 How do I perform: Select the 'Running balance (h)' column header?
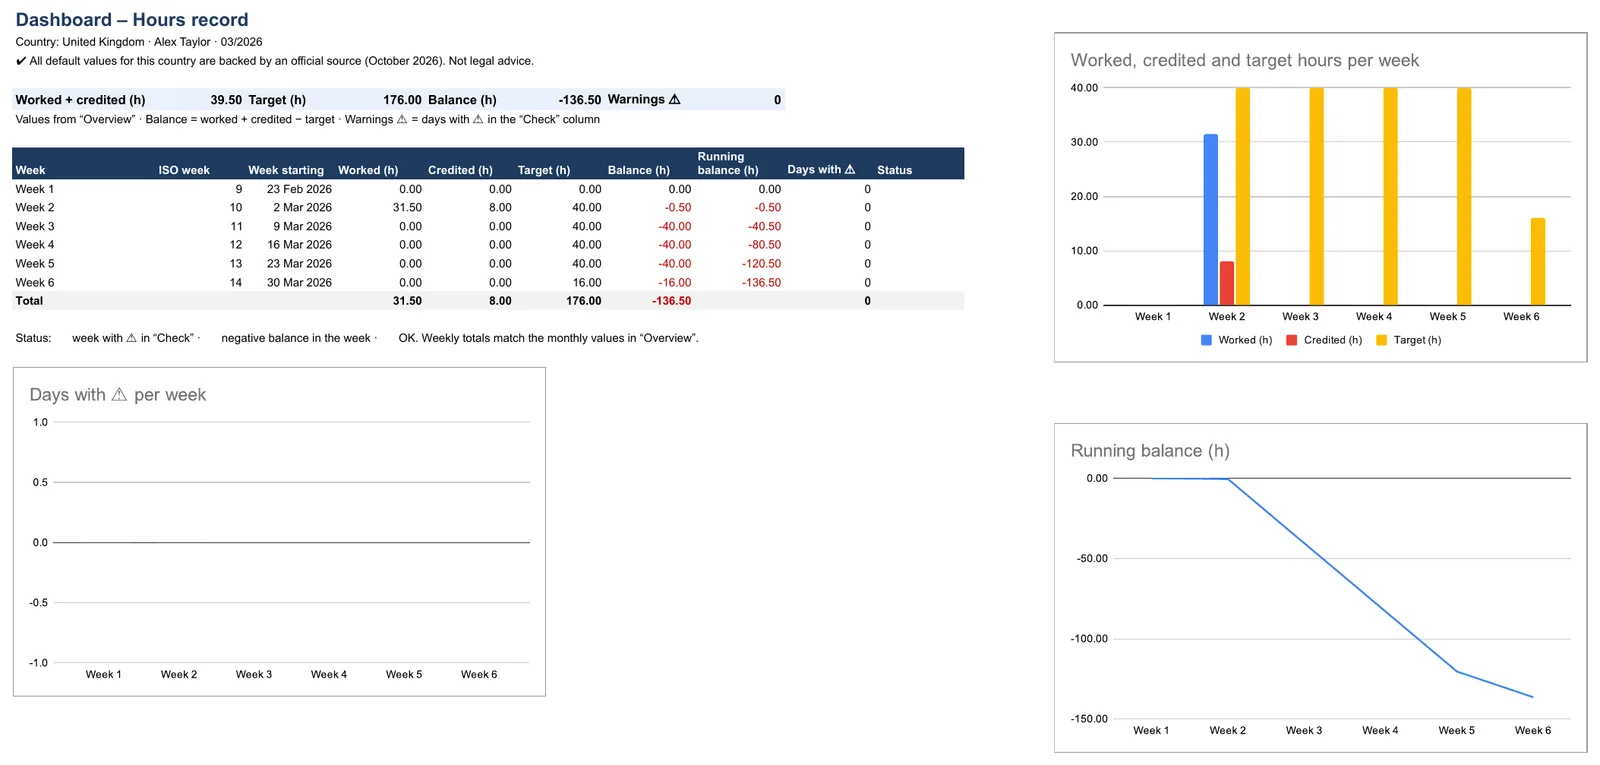point(728,163)
